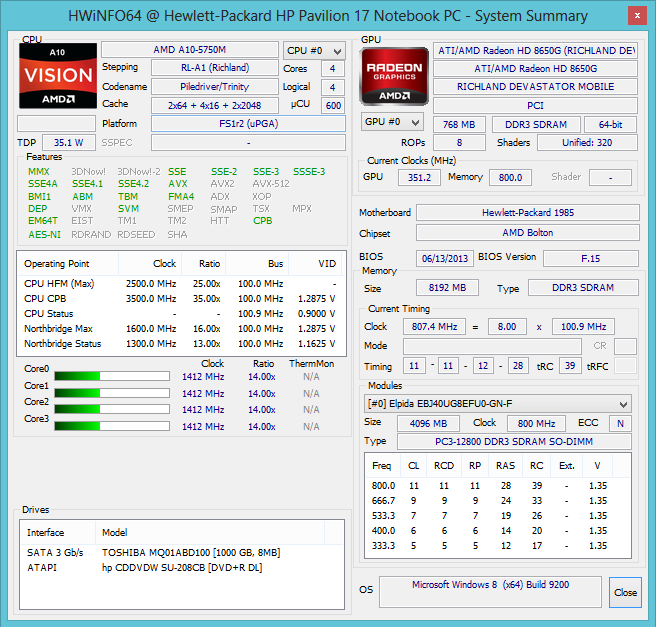Select the 533.3 frequency timing row
656x627 pixels.
(x=497, y=516)
